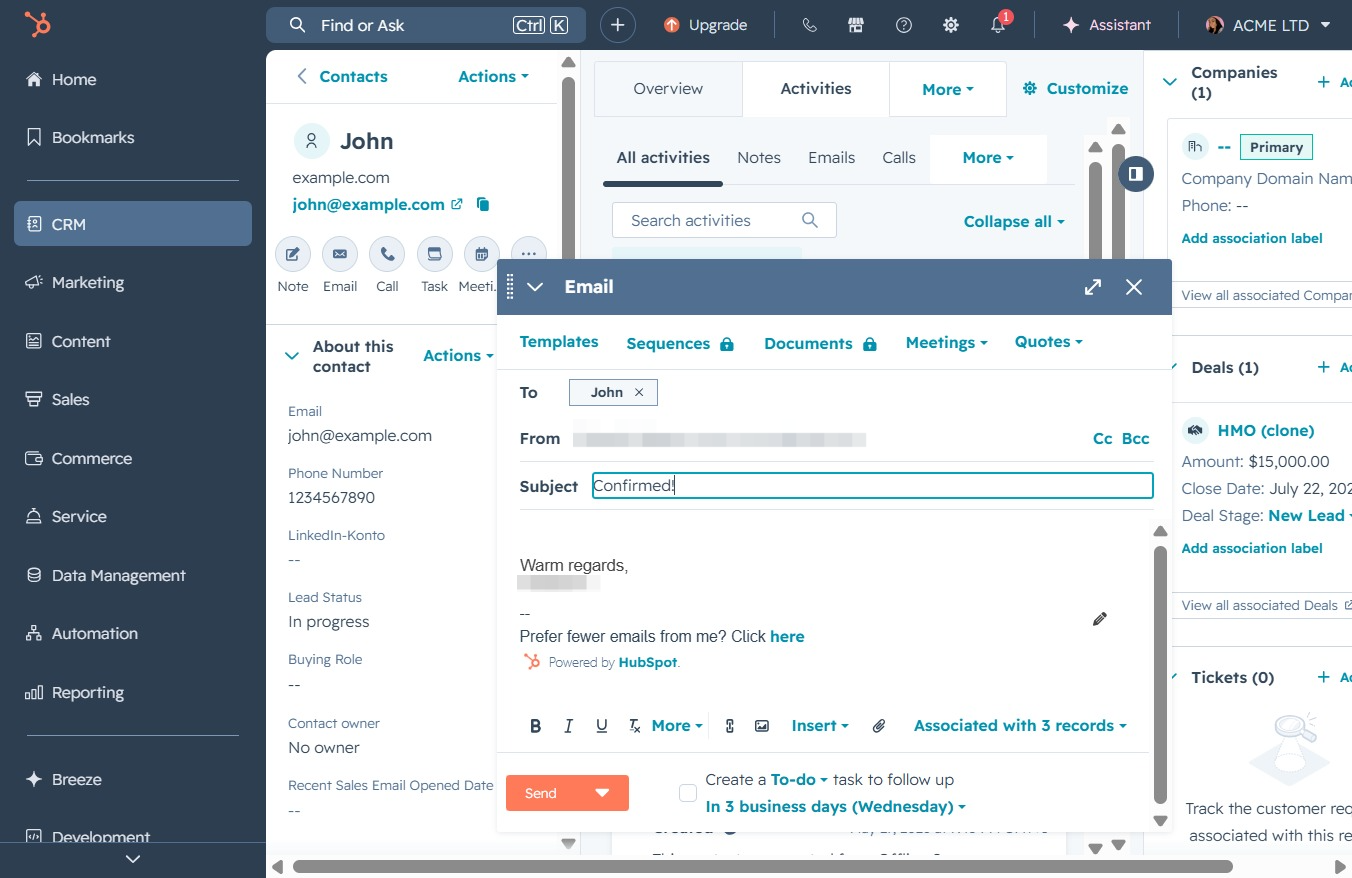This screenshot has height=878, width=1352.
Task: Open More formatting options dropdown
Action: click(677, 726)
